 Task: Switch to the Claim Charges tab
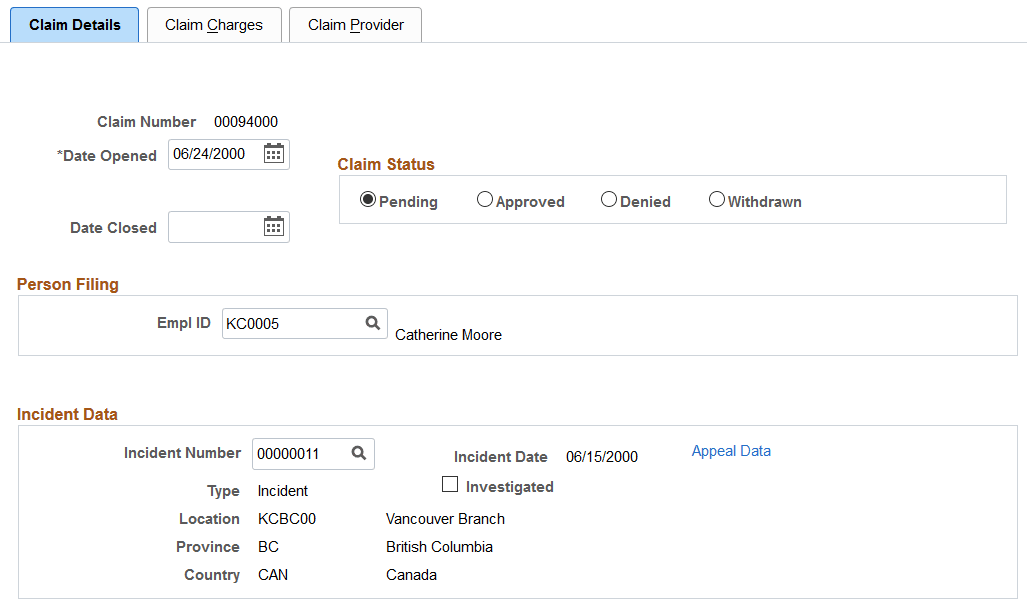coord(213,24)
